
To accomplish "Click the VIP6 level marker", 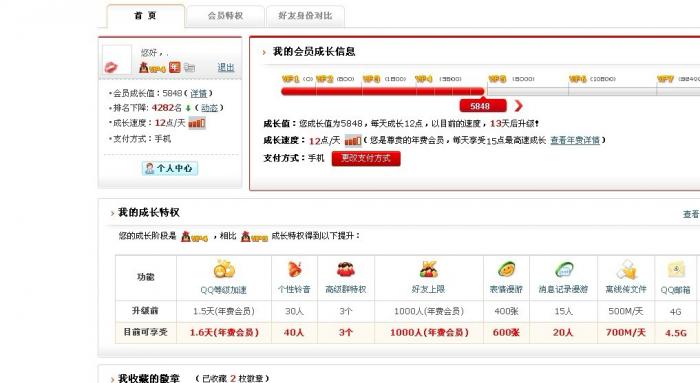I will [578, 79].
